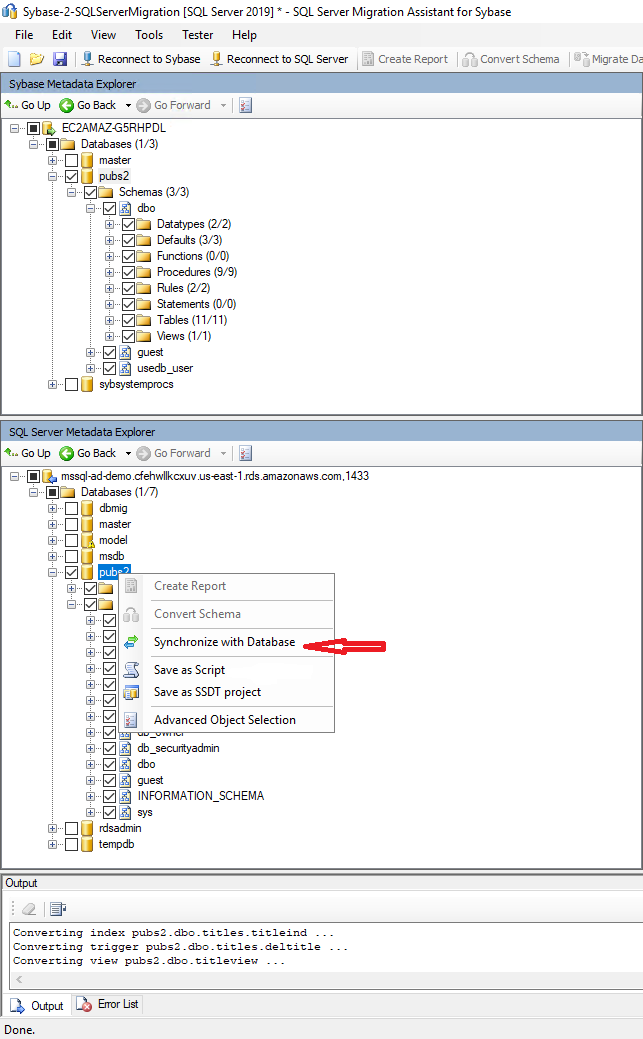Expand the Defaults (3/3) folder
Image resolution: width=643 pixels, height=1039 pixels.
click(x=109, y=240)
